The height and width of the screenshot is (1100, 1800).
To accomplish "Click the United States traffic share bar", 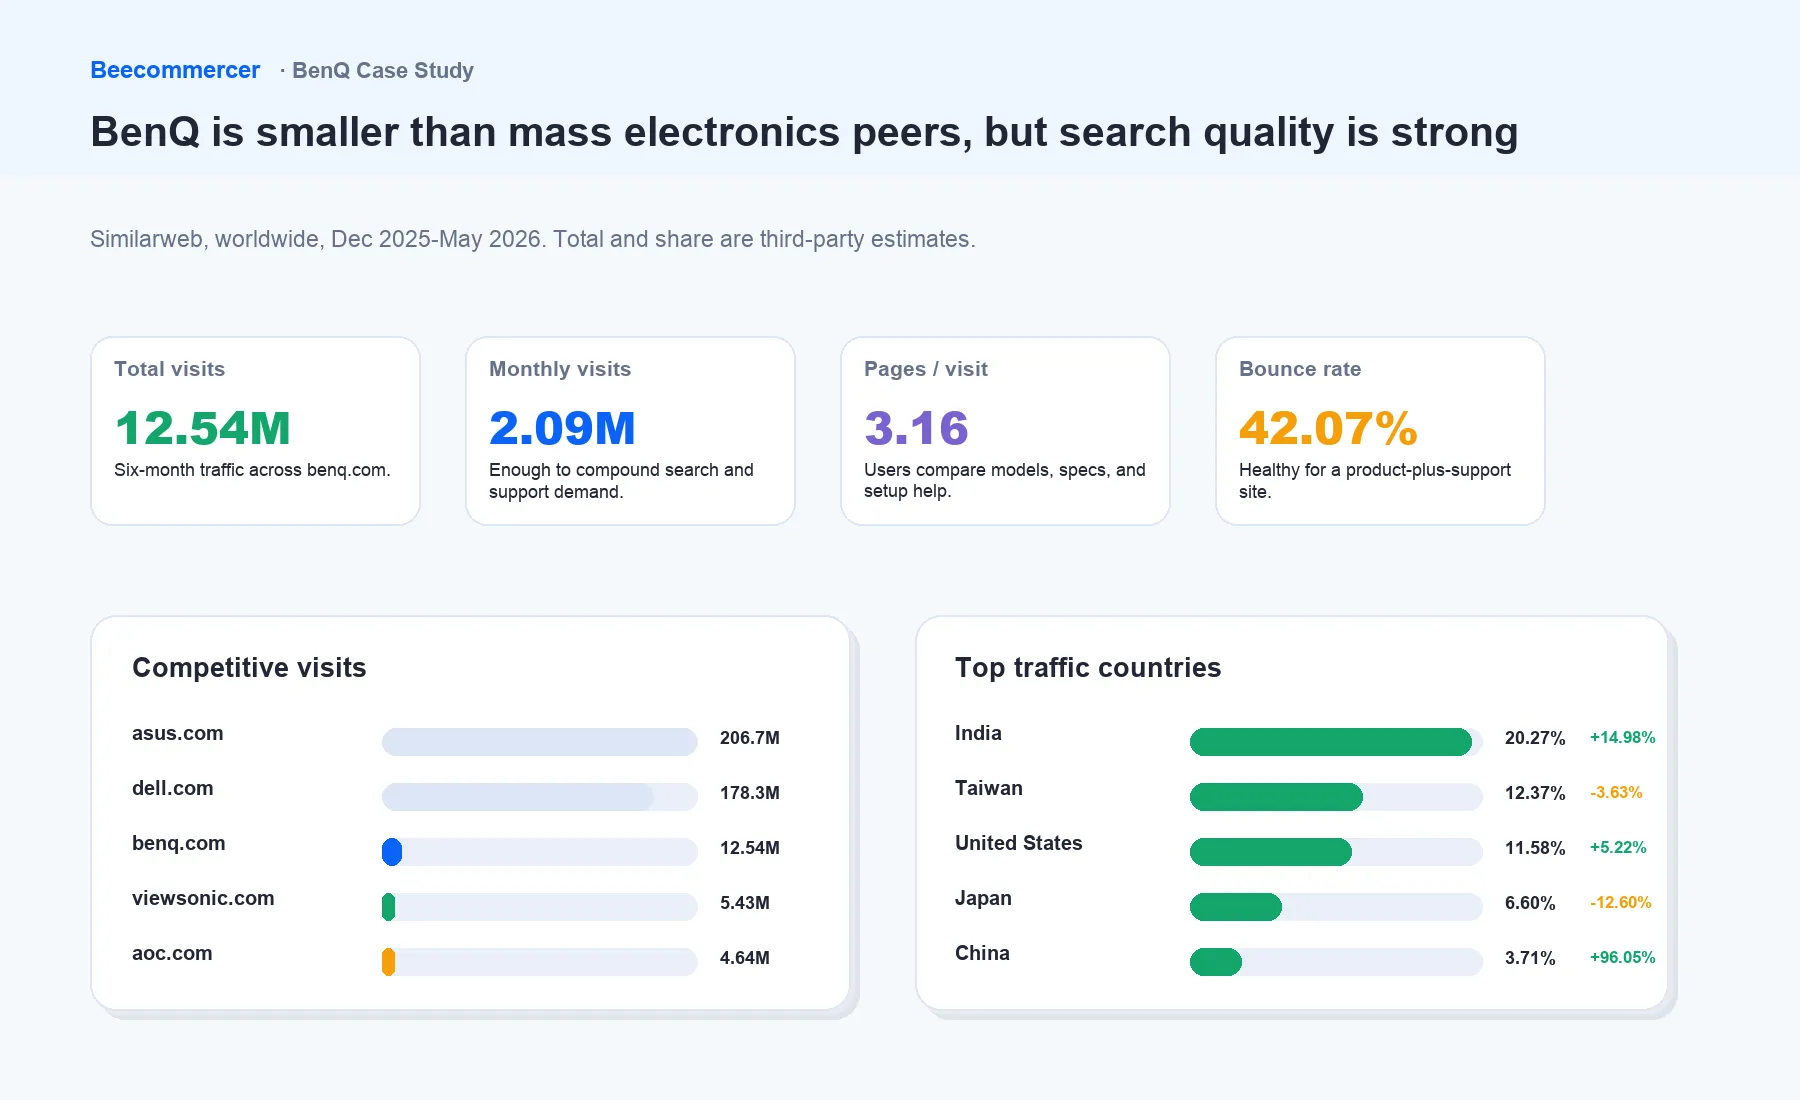I will [x=1336, y=852].
